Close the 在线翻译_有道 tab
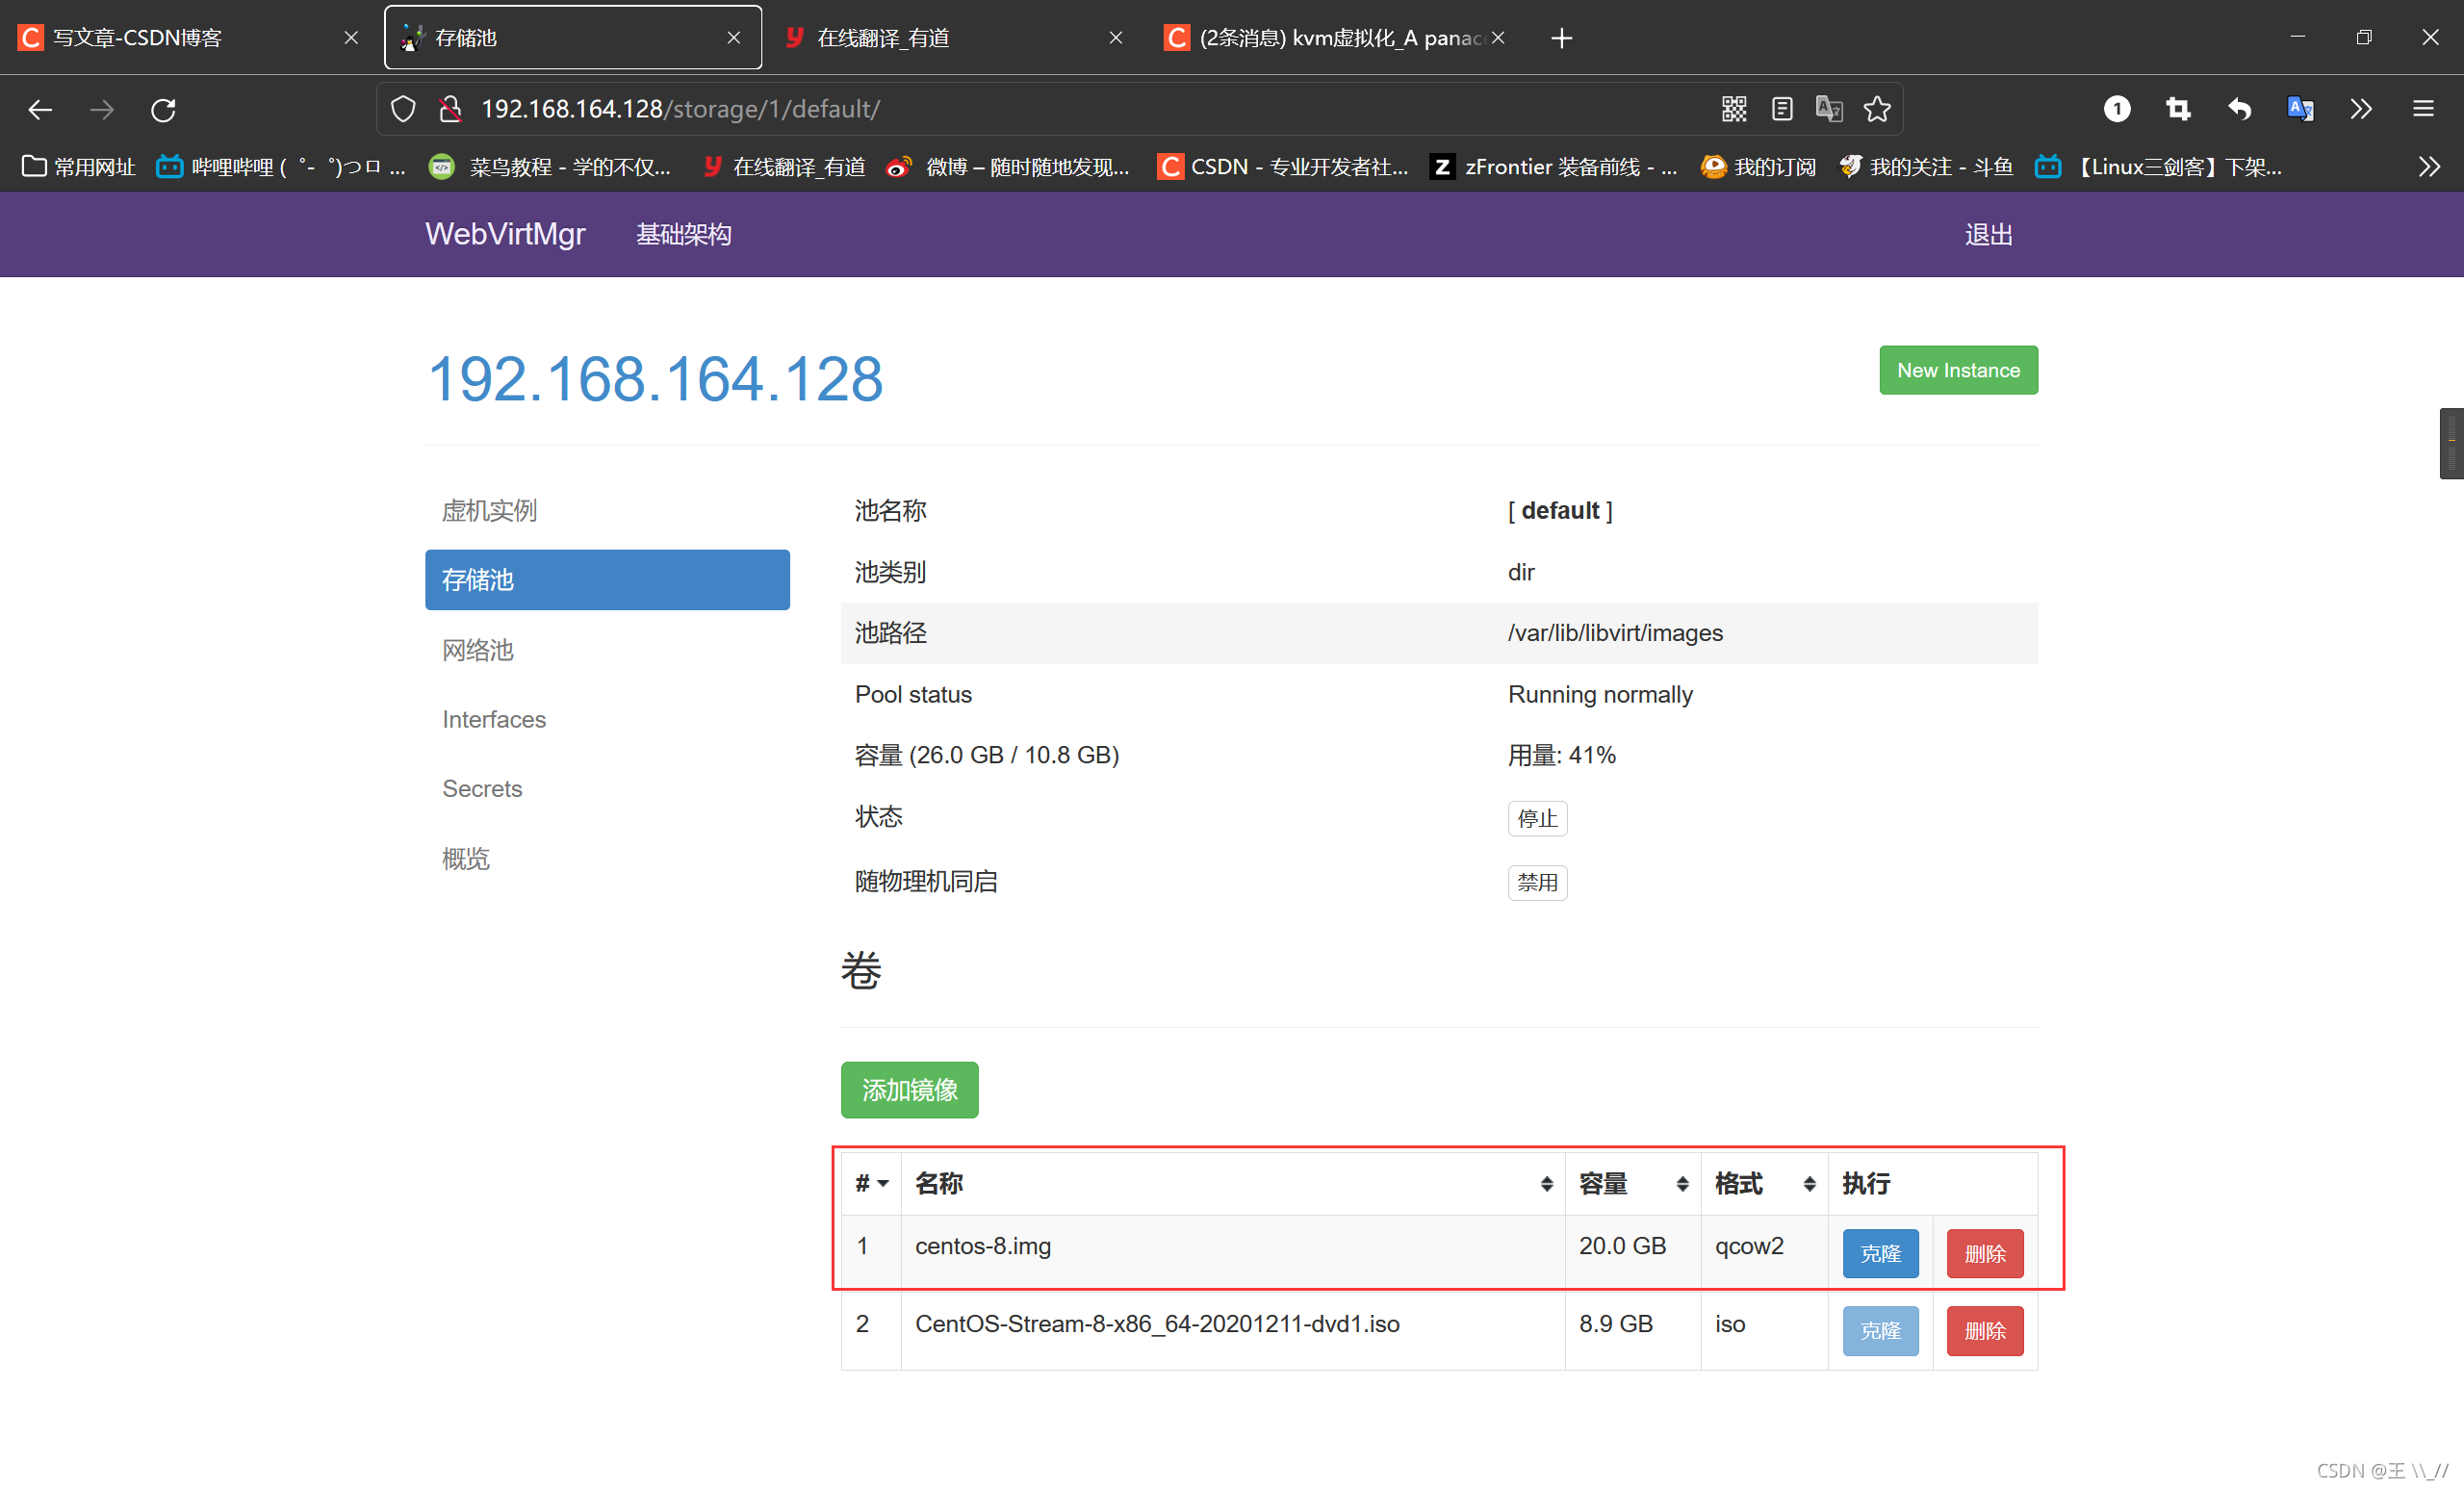This screenshot has width=2464, height=1490. [x=1116, y=38]
